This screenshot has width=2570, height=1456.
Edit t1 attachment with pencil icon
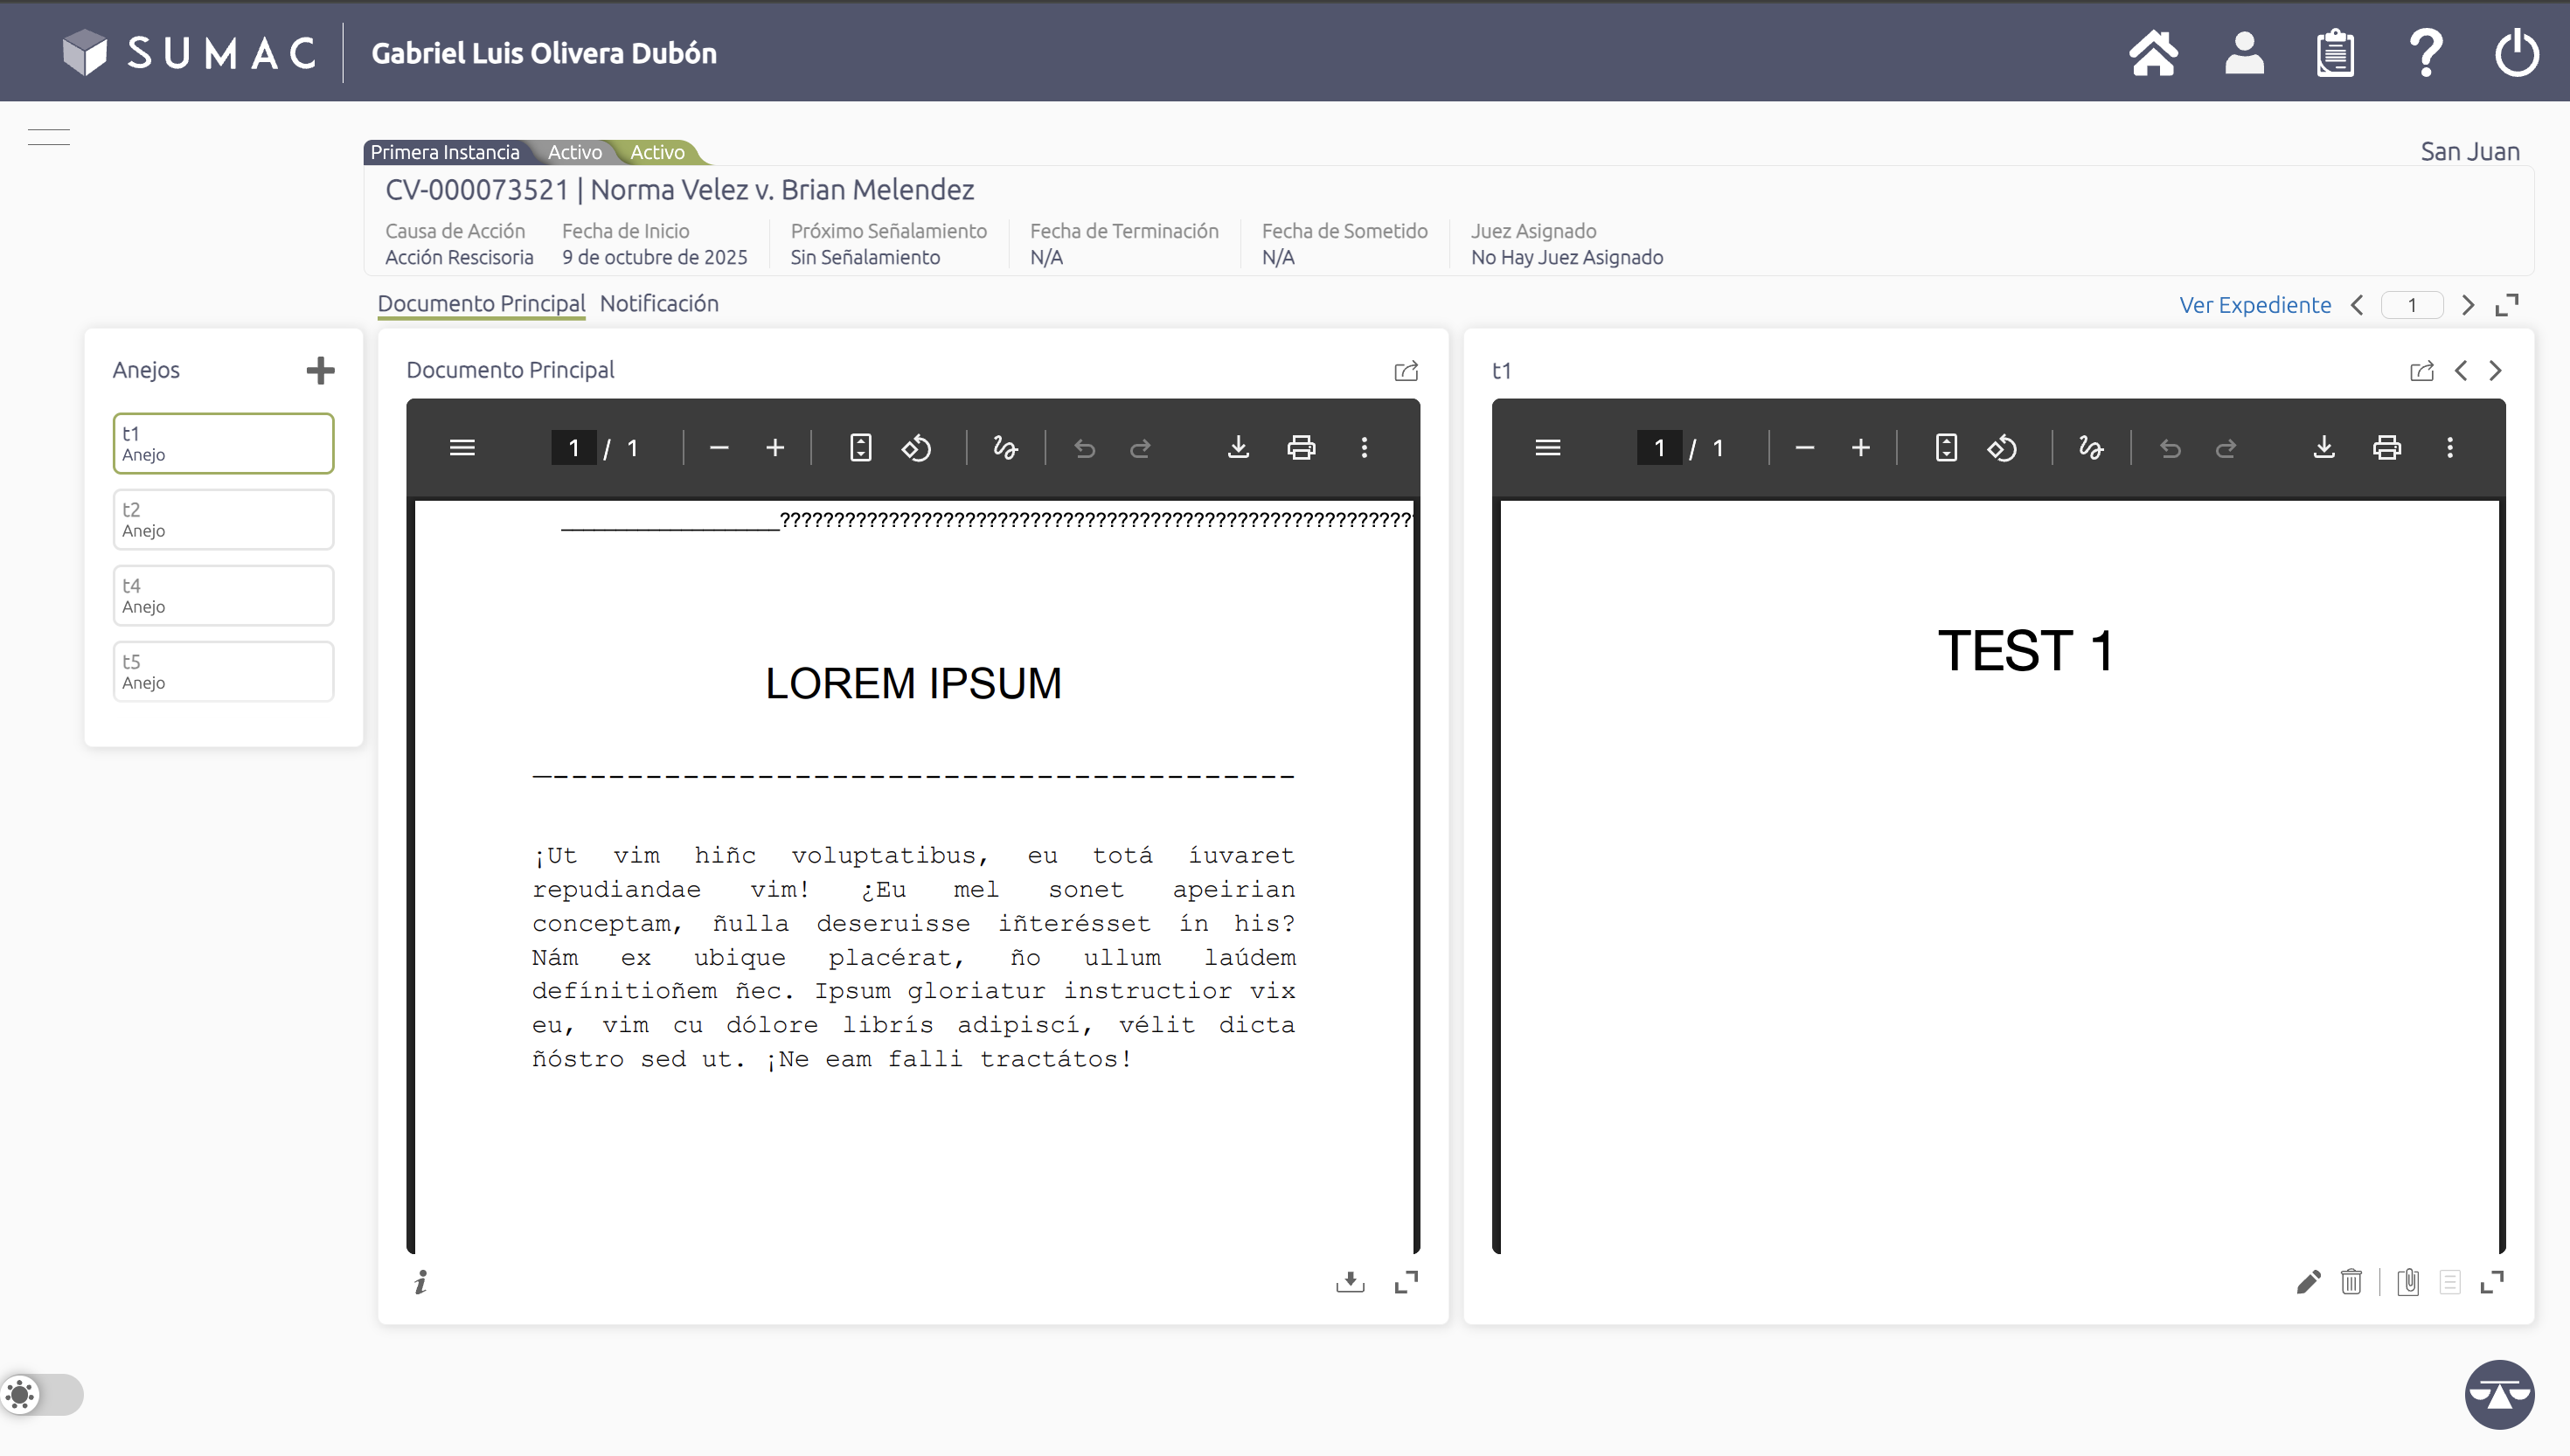tap(2308, 1281)
